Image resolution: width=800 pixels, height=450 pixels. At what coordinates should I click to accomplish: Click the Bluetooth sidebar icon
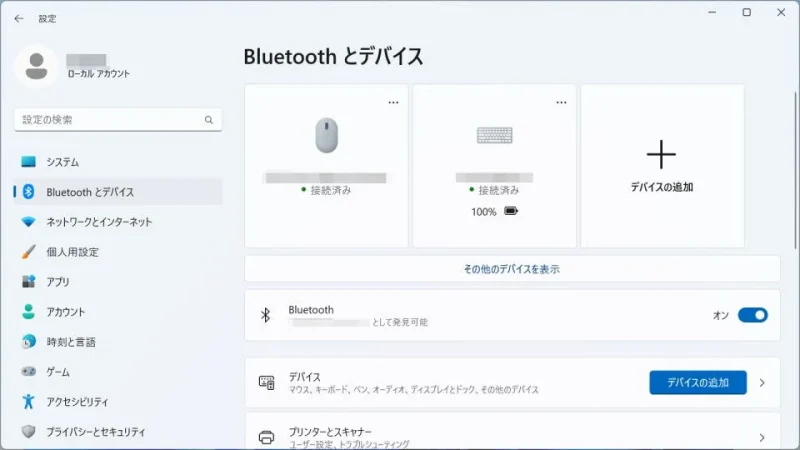pos(29,192)
